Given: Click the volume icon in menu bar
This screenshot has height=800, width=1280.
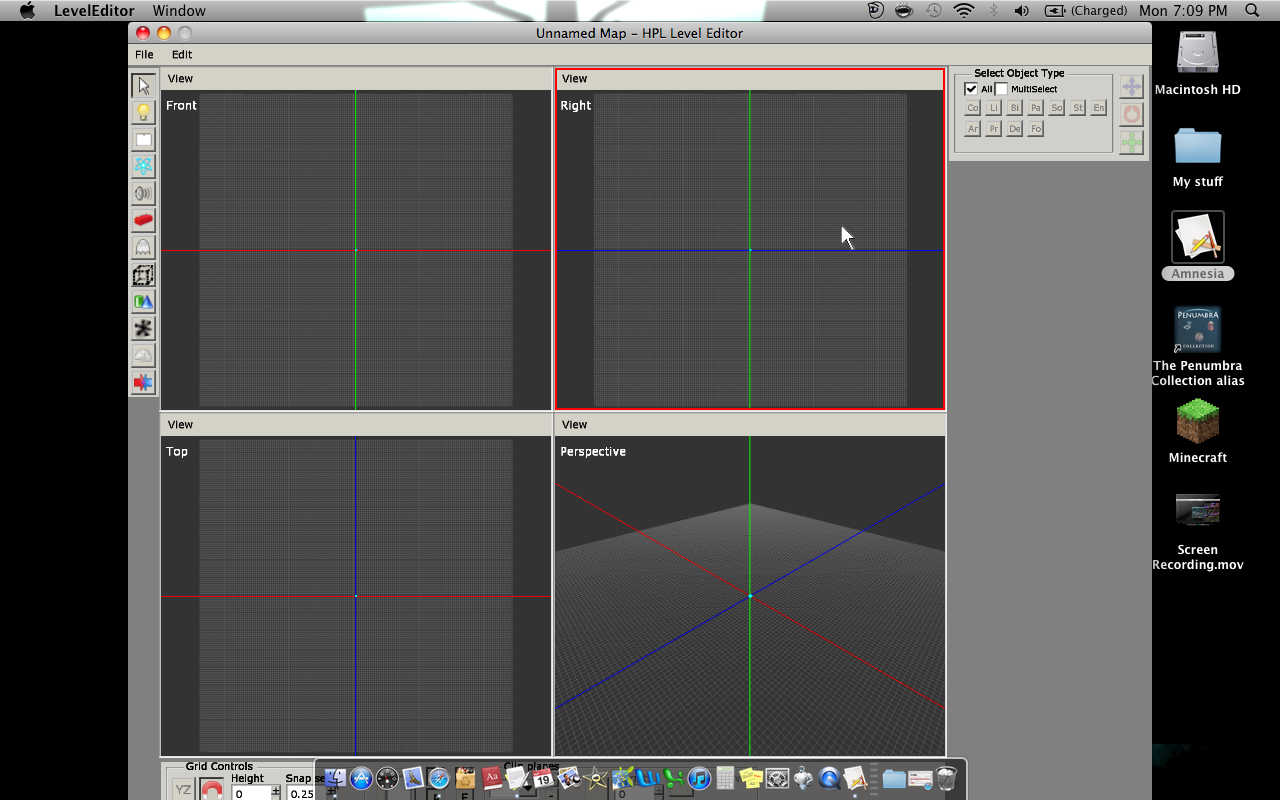Looking at the screenshot, I should 1022,11.
